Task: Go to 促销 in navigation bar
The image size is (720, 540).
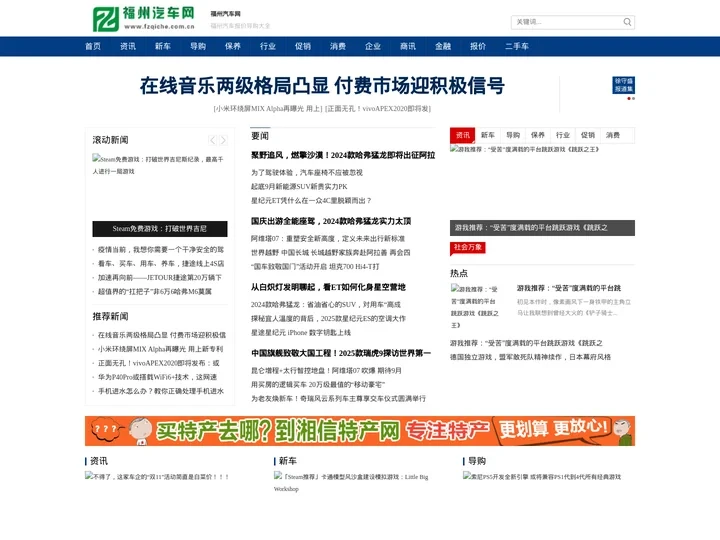Action: click(303, 46)
